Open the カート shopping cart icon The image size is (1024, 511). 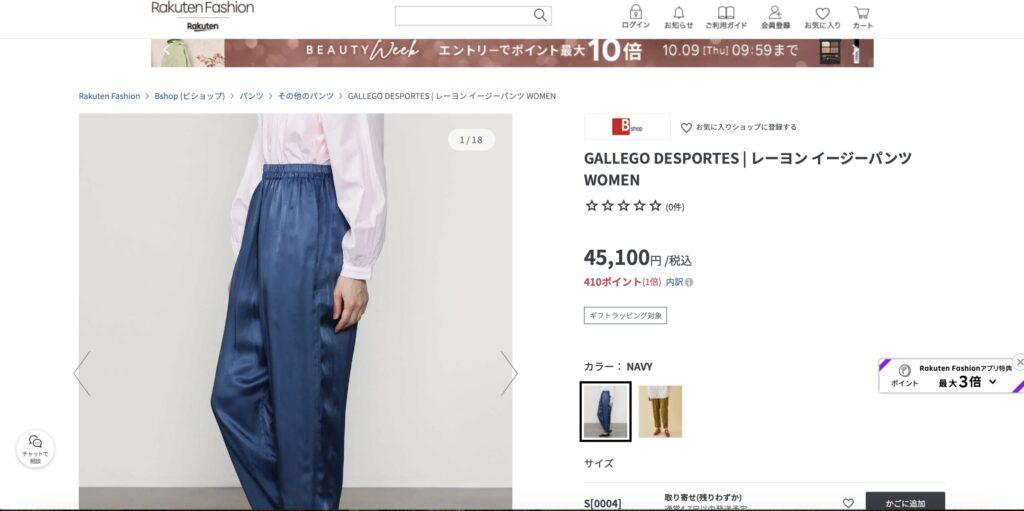coord(862,17)
